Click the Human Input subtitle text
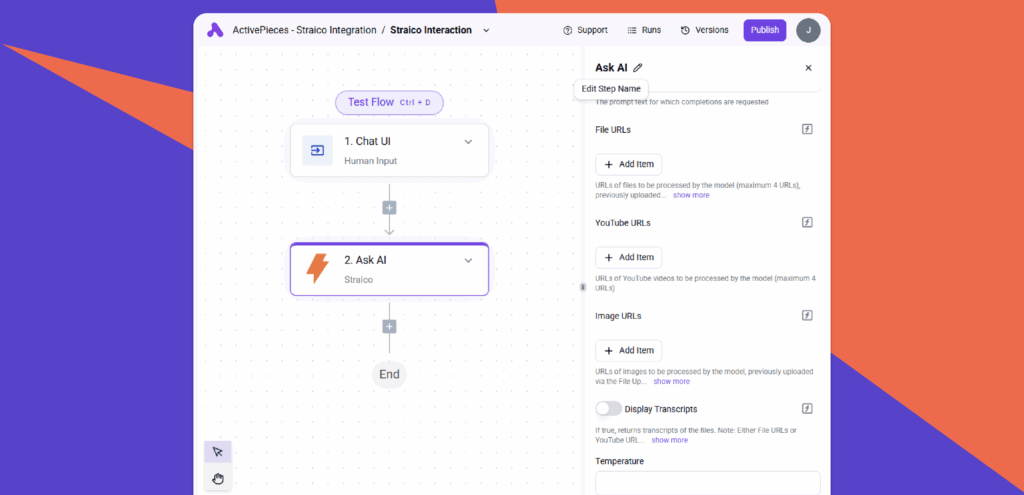1024x495 pixels. [x=370, y=161]
